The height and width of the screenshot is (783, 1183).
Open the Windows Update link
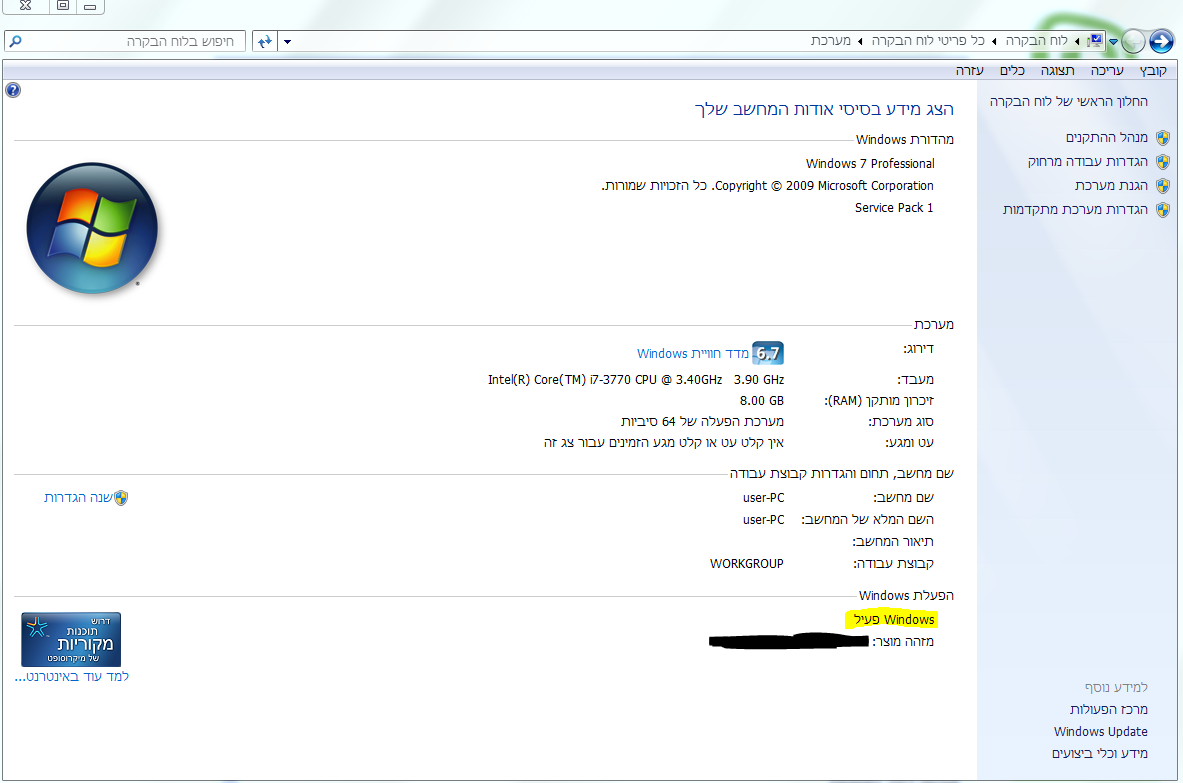pos(1101,732)
